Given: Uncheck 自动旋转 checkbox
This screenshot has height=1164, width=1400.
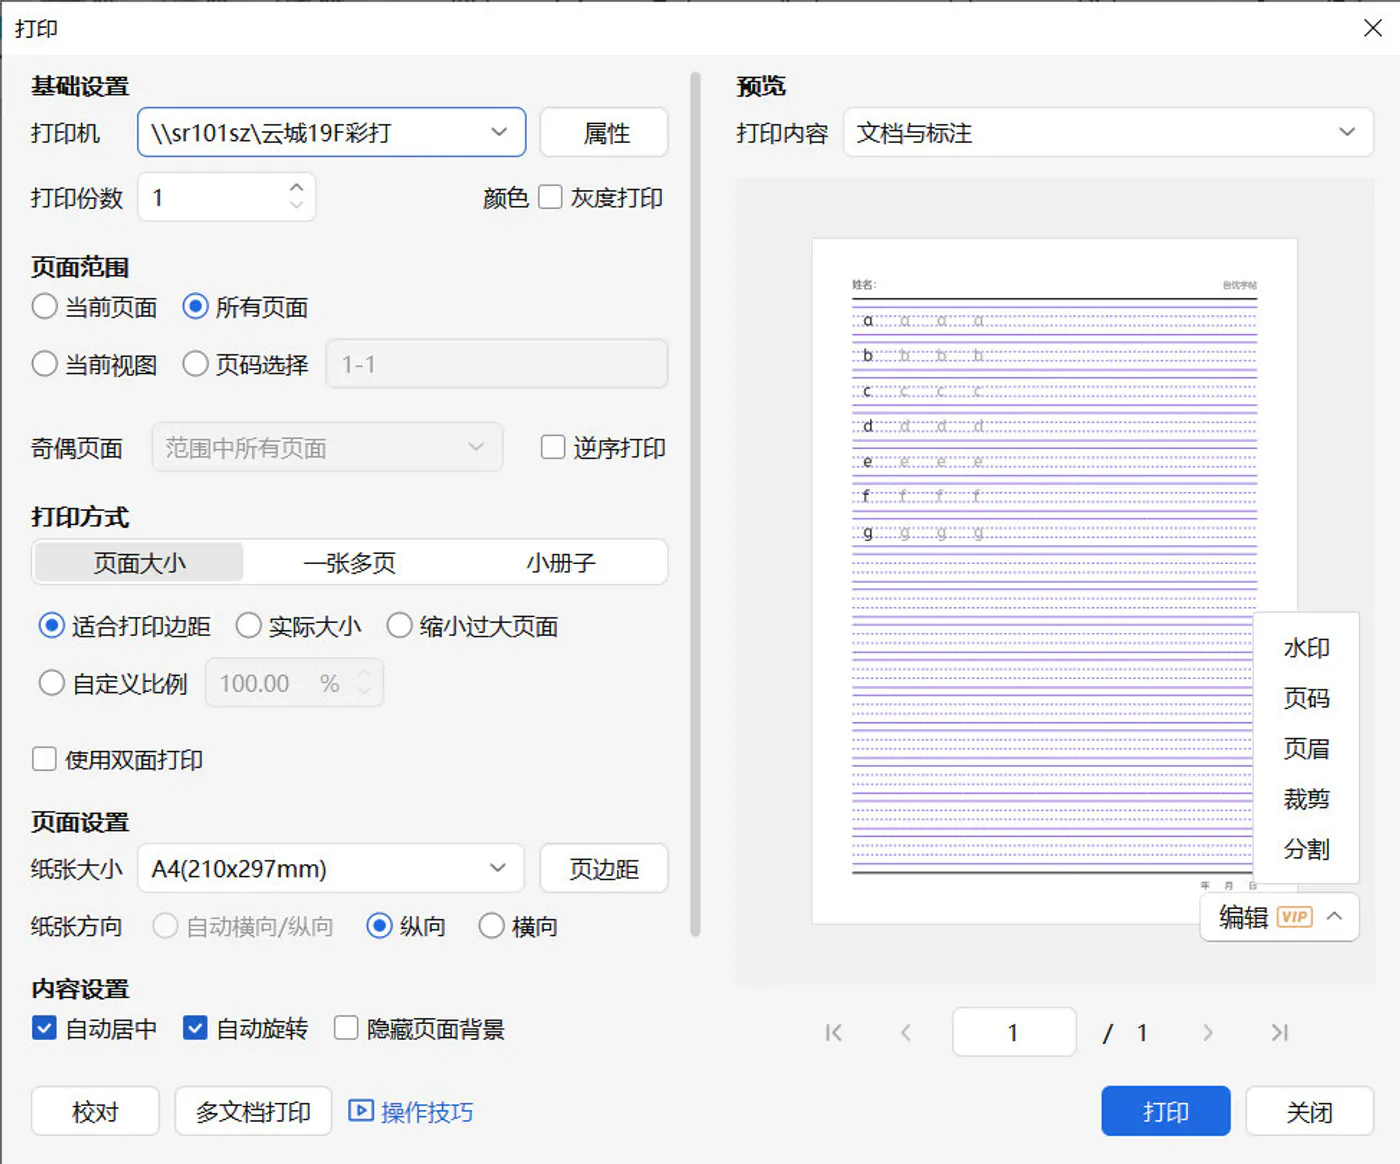Looking at the screenshot, I should pos(195,1028).
